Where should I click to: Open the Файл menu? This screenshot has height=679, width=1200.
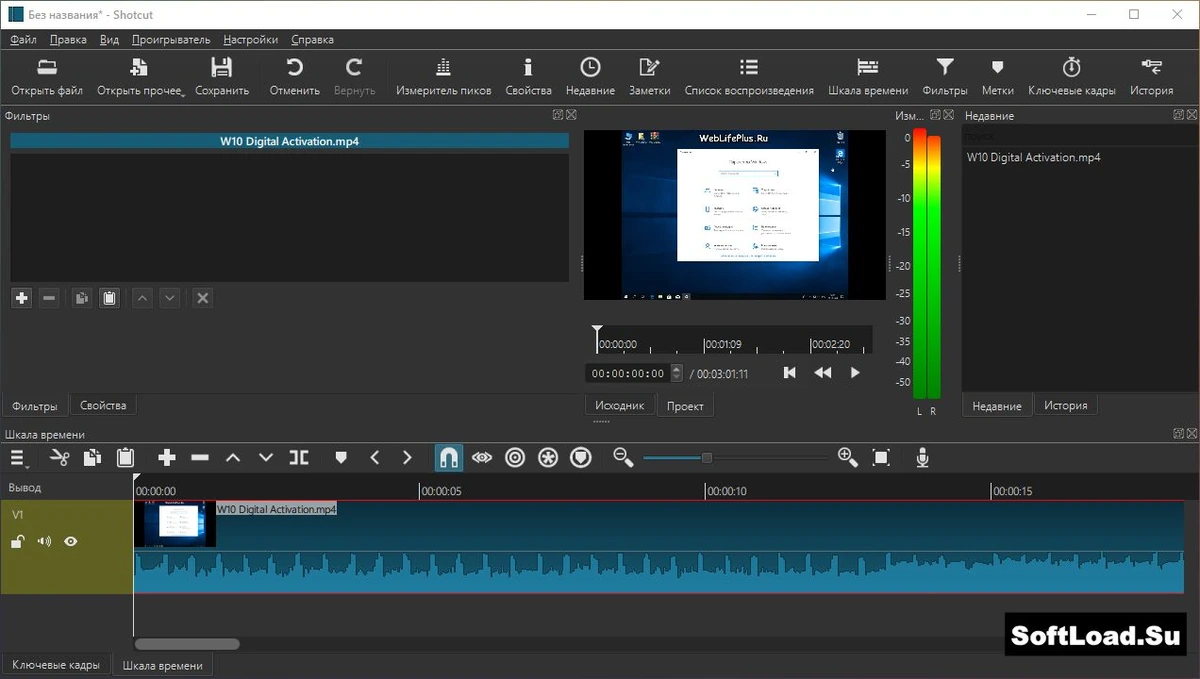point(23,40)
